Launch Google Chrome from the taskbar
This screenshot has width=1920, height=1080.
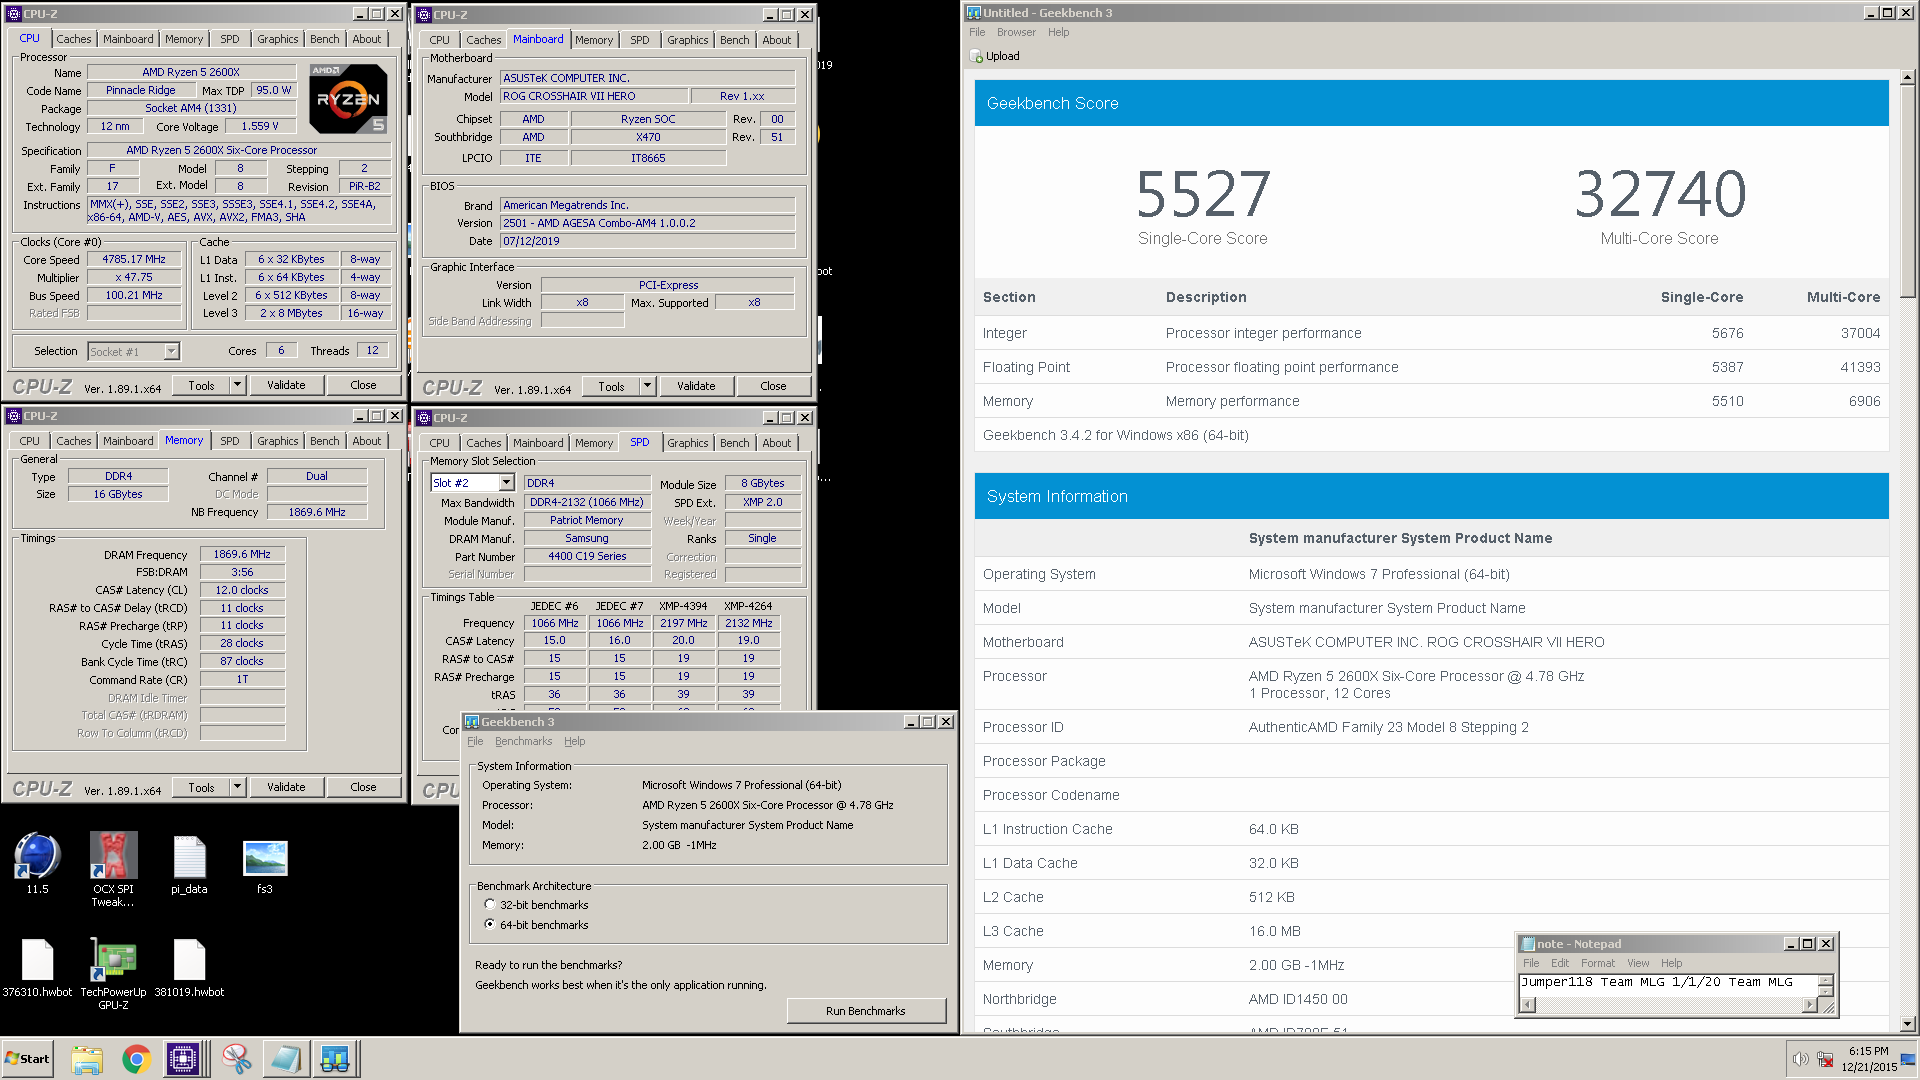pos(136,1059)
